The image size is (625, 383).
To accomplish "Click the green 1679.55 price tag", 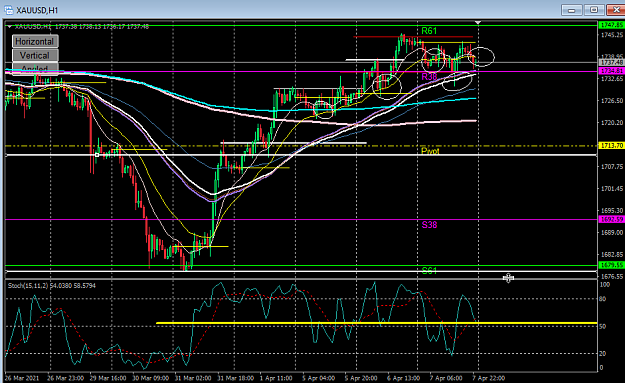I will tap(611, 265).
